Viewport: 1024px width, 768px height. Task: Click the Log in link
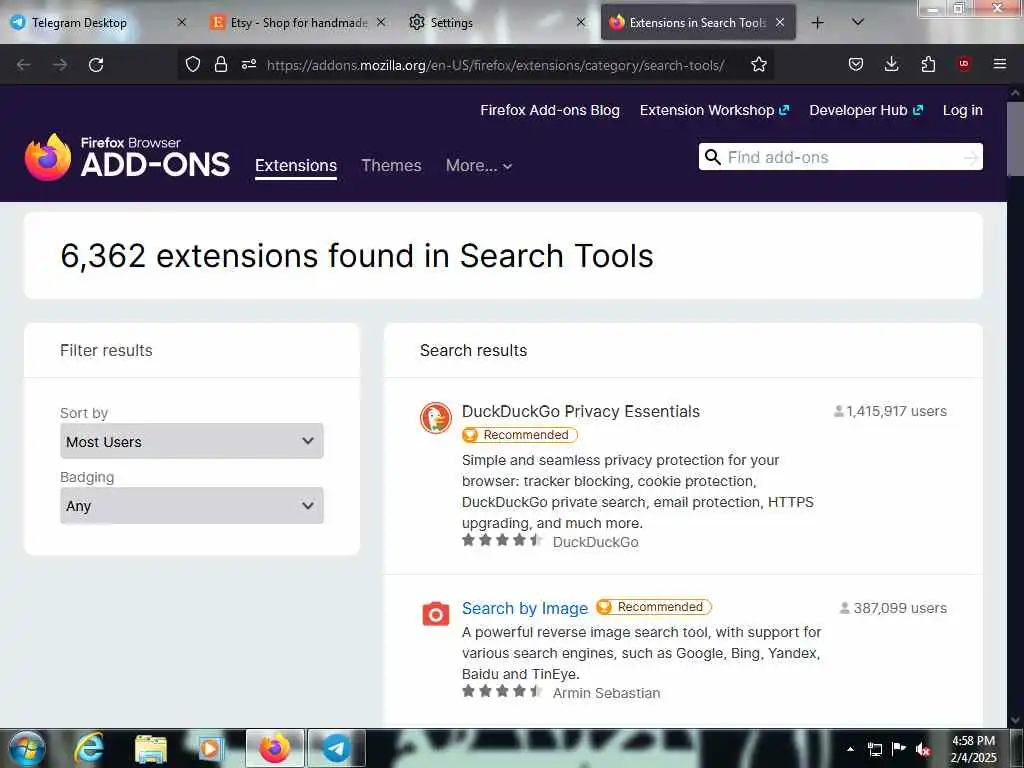[962, 110]
